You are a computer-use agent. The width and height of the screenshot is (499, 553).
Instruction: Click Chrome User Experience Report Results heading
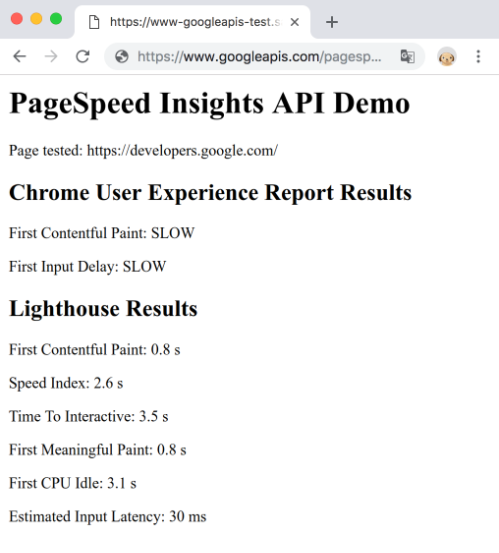211,193
